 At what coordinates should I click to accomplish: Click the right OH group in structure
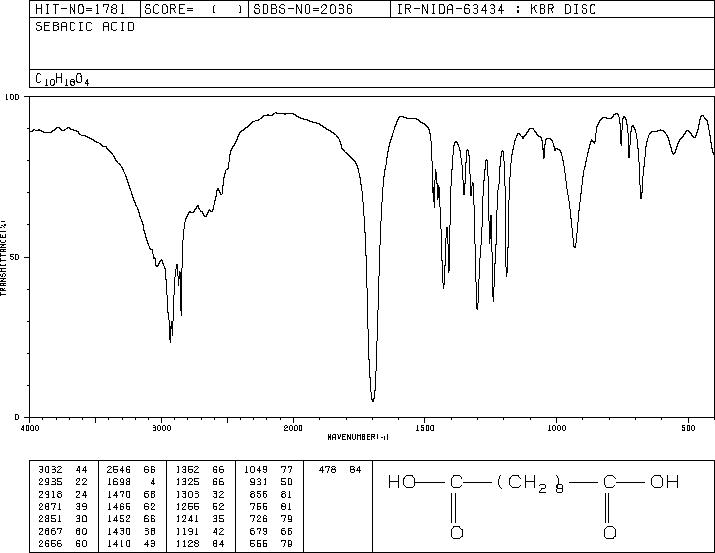tap(664, 482)
